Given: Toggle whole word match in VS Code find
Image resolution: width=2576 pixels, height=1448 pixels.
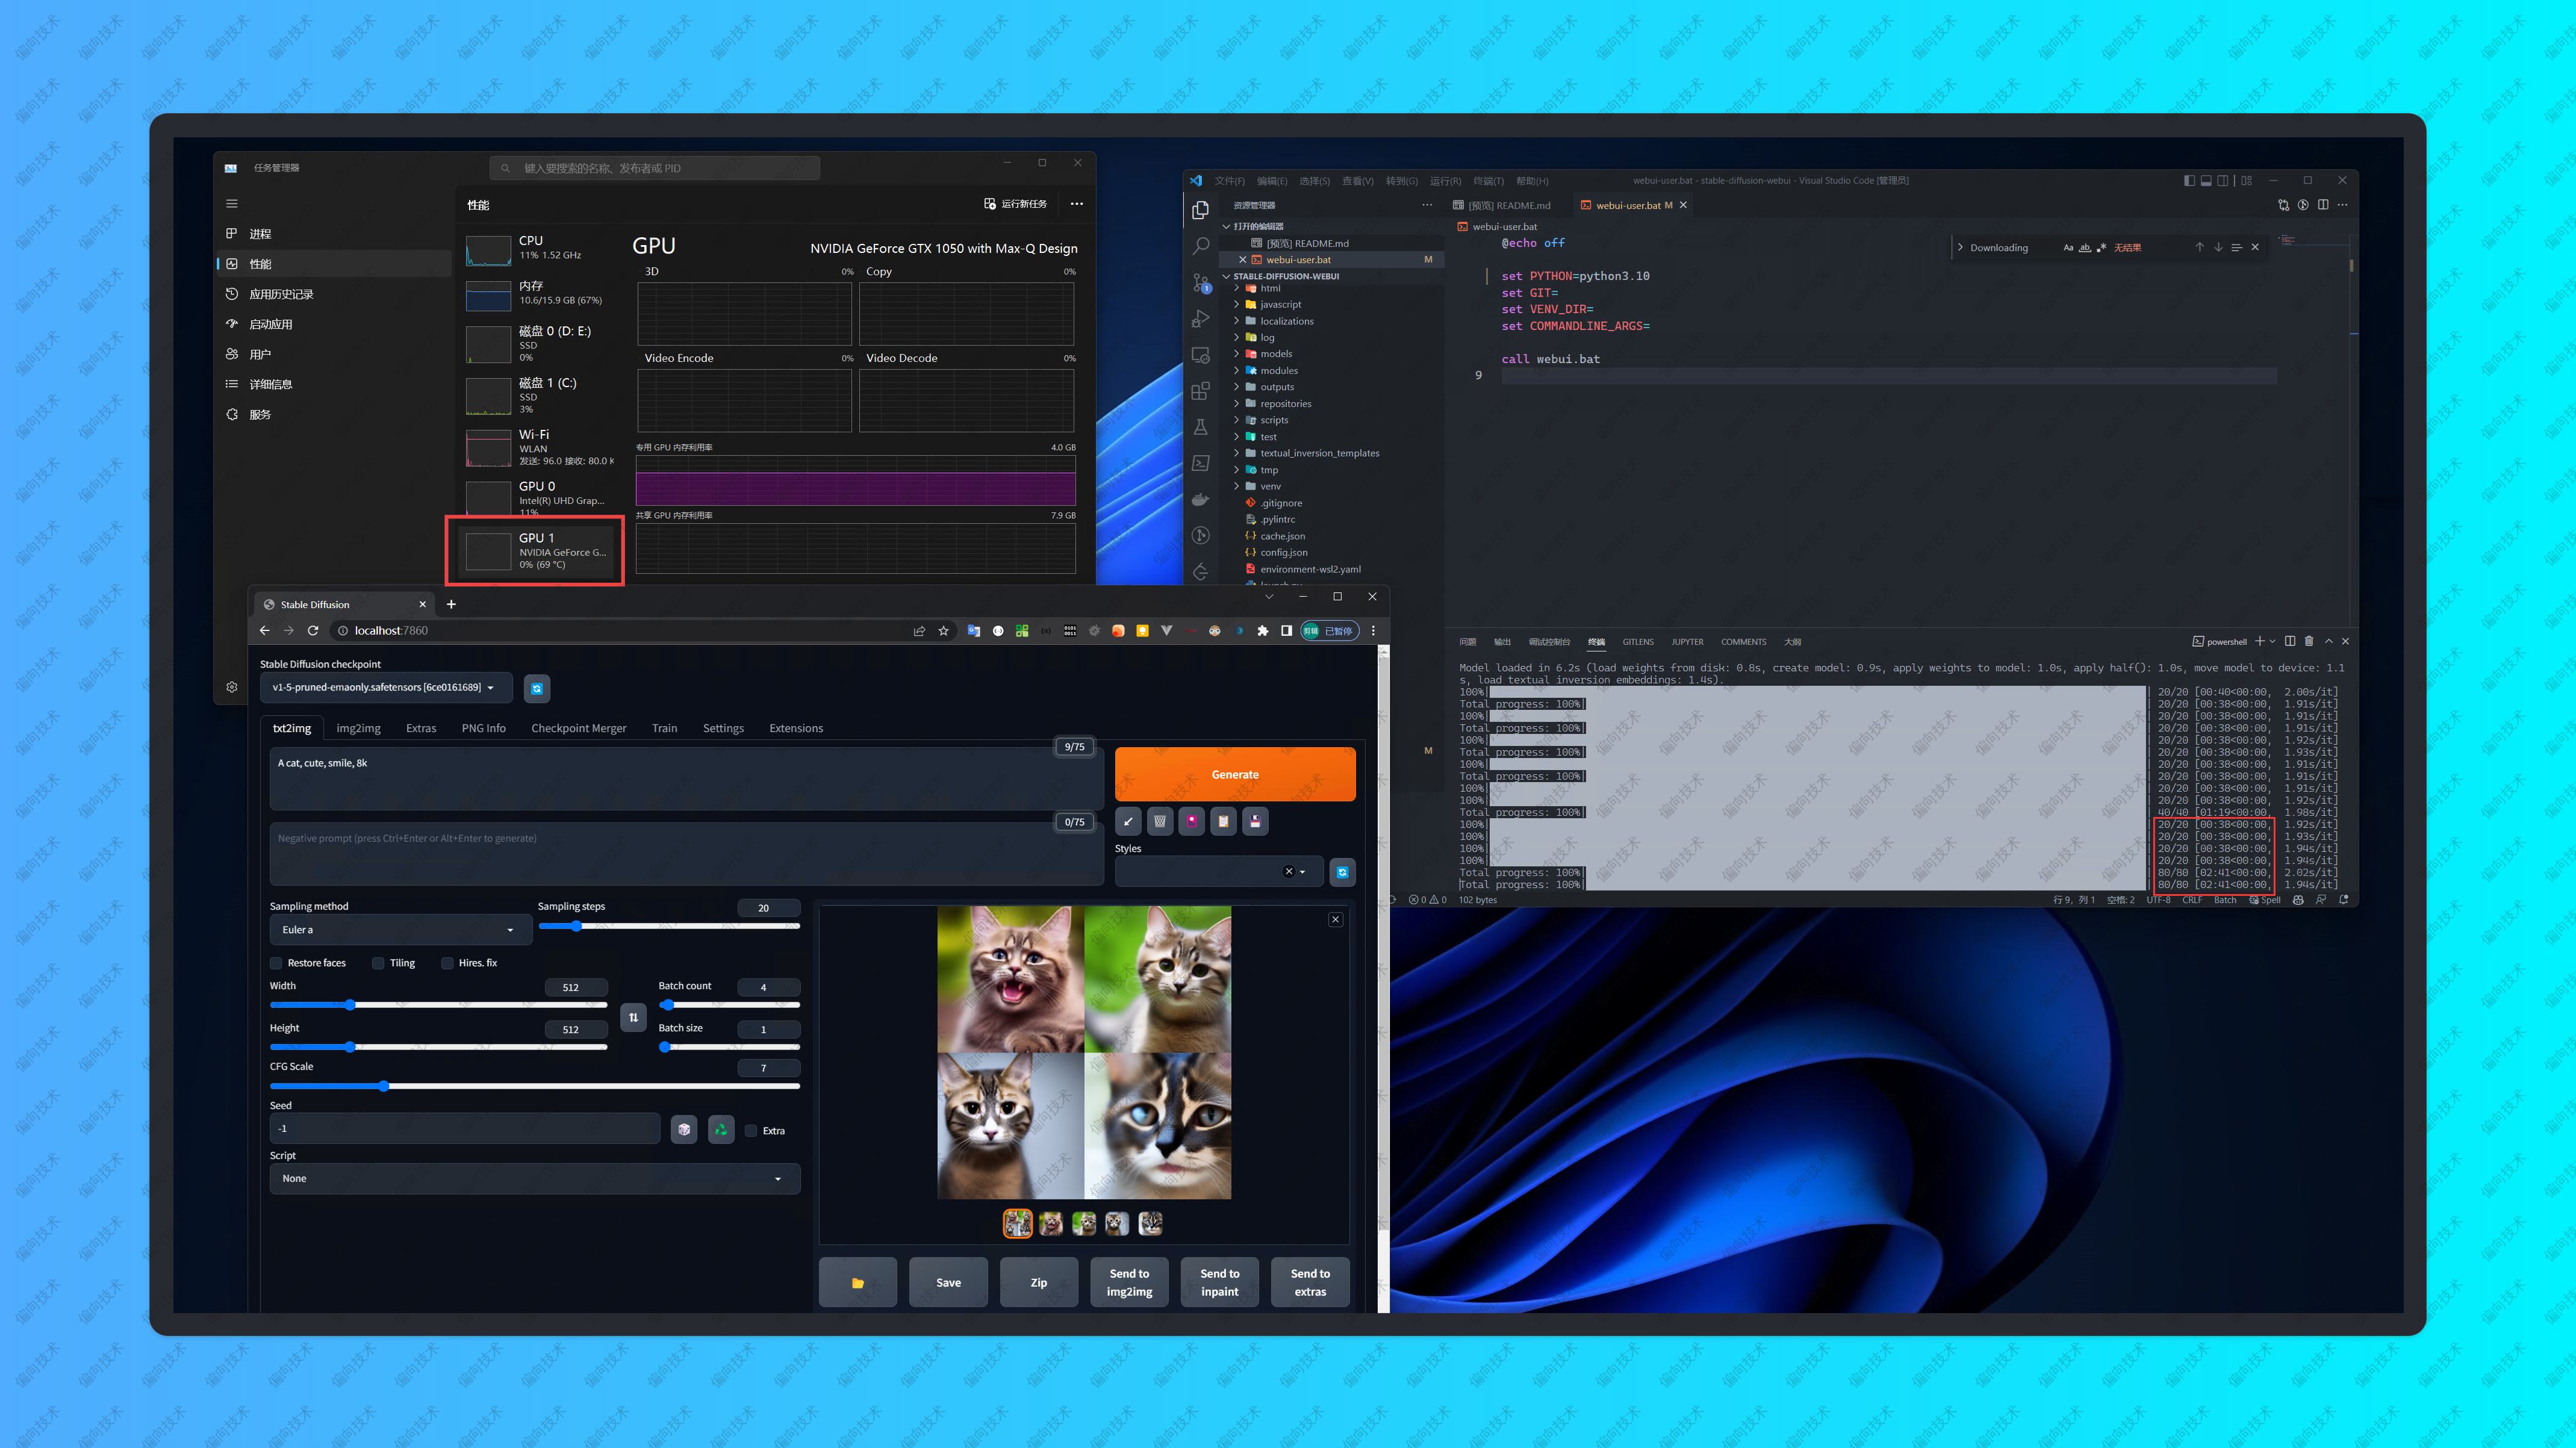Looking at the screenshot, I should (2084, 248).
